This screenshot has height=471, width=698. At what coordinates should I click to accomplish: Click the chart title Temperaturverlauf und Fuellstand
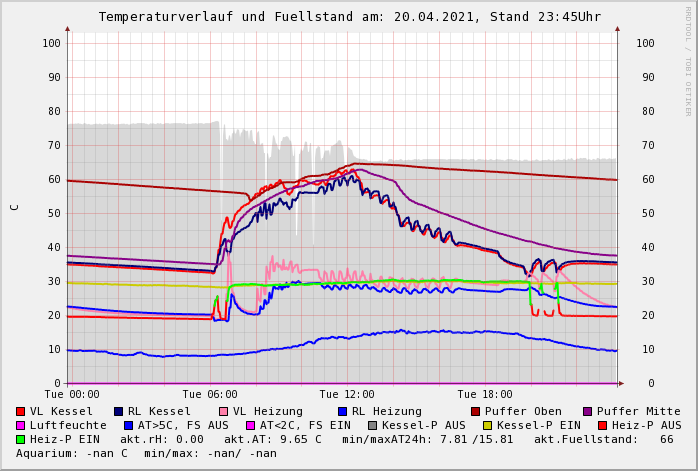pos(349,17)
